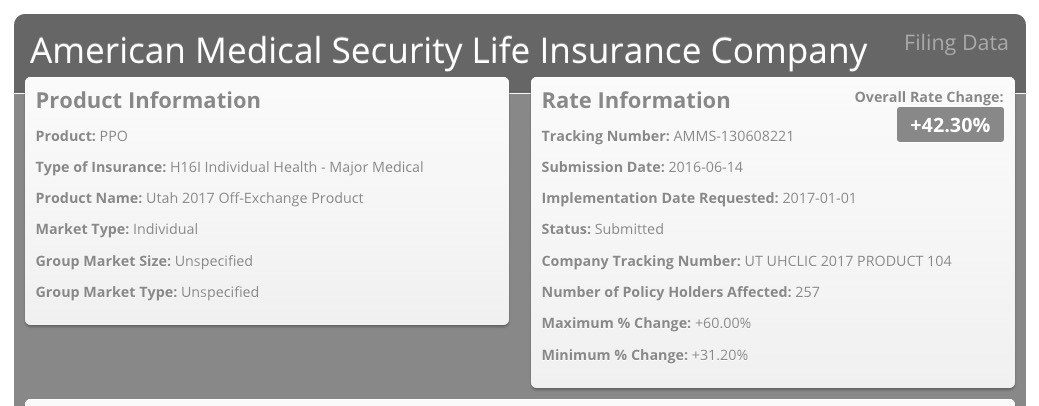Viewport: 1039px width, 406px height.
Task: Click Product Name Utah 2017 Off-Exchange Product
Action: (x=199, y=198)
